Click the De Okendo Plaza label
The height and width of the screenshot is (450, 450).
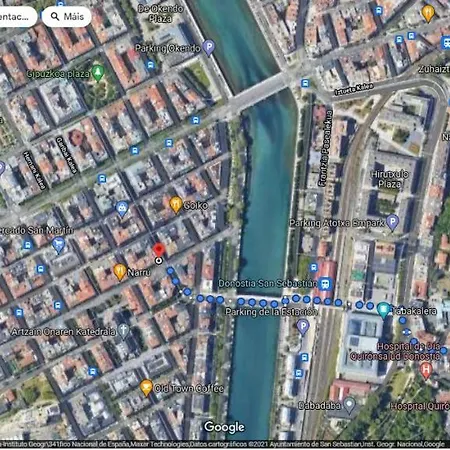point(161,13)
